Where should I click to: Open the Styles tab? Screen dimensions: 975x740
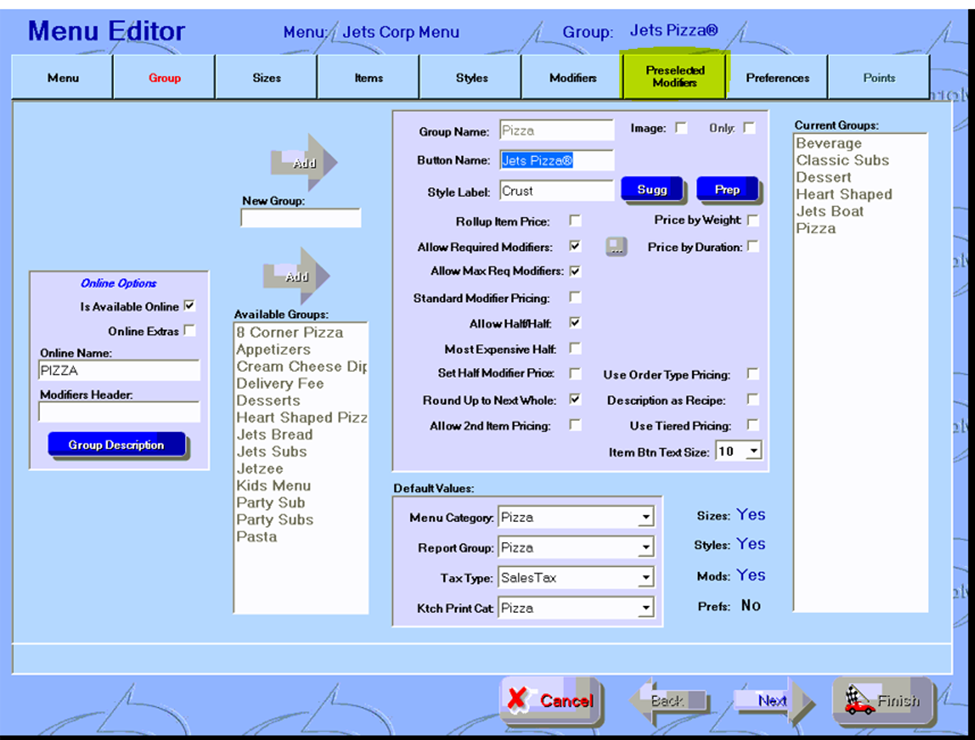click(x=471, y=77)
